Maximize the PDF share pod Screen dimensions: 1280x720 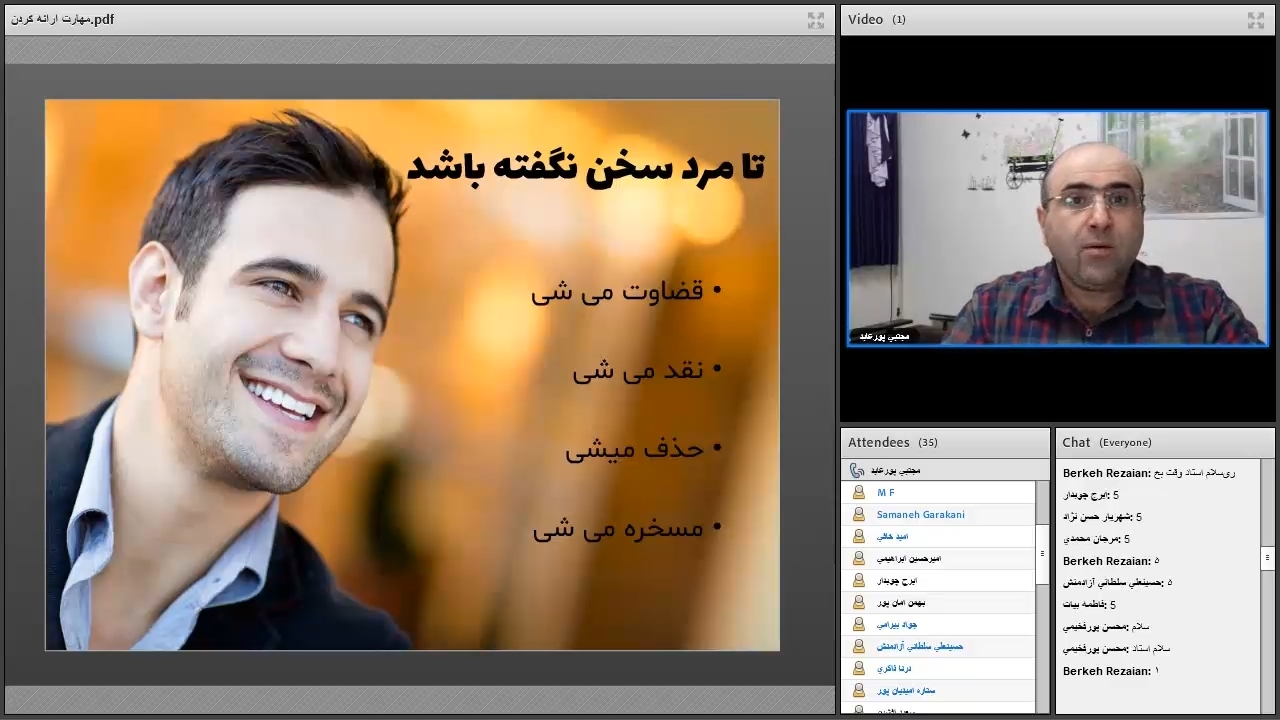pyautogui.click(x=816, y=20)
